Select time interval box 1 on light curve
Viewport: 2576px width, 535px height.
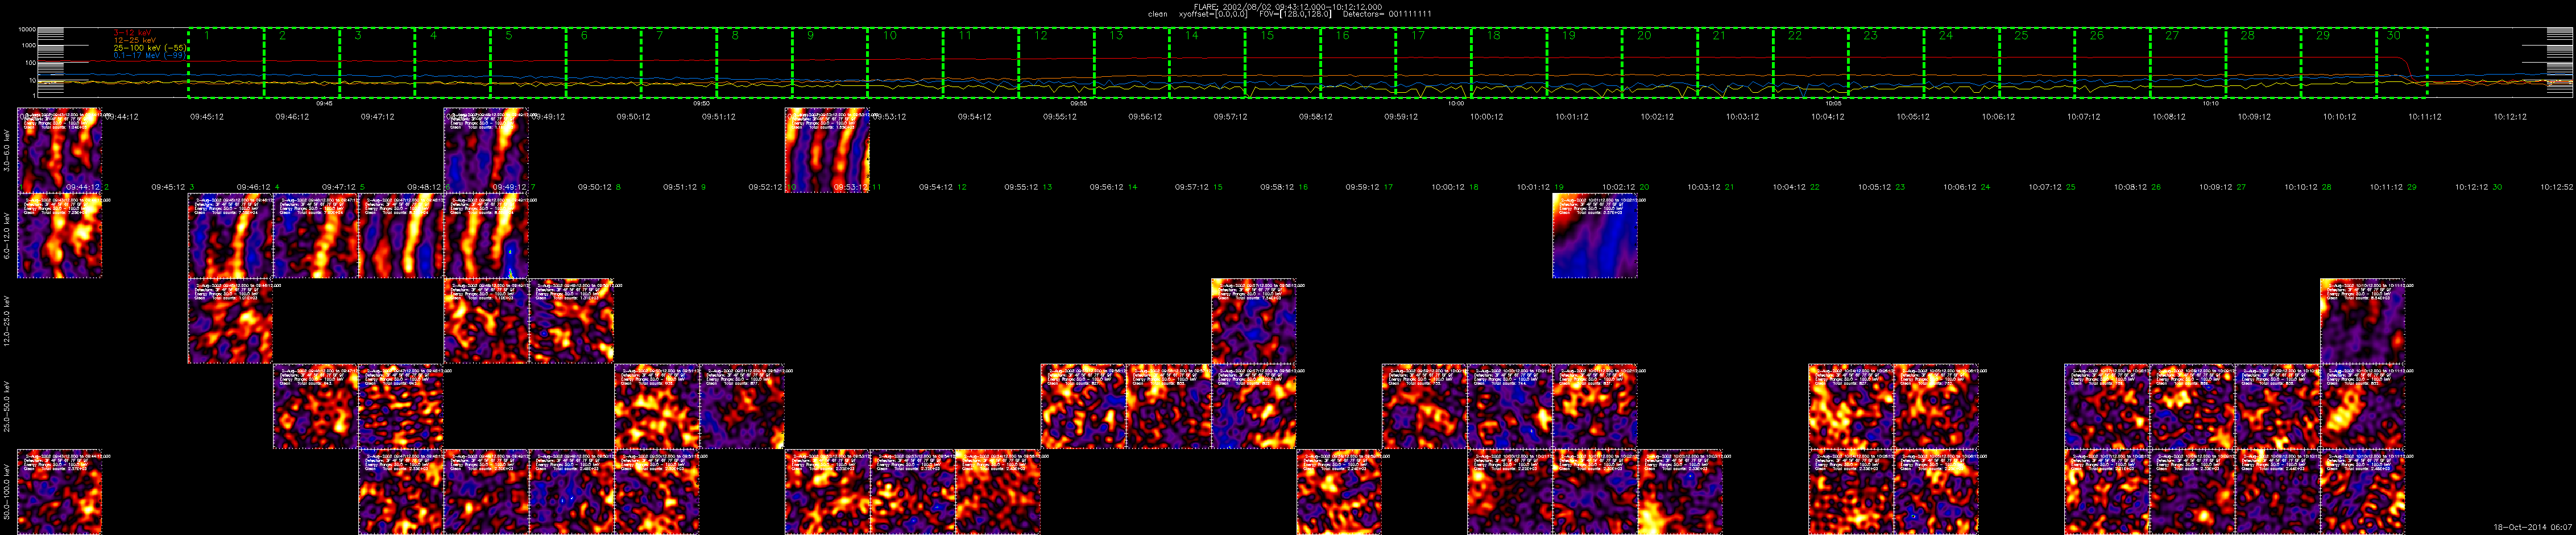[x=226, y=63]
